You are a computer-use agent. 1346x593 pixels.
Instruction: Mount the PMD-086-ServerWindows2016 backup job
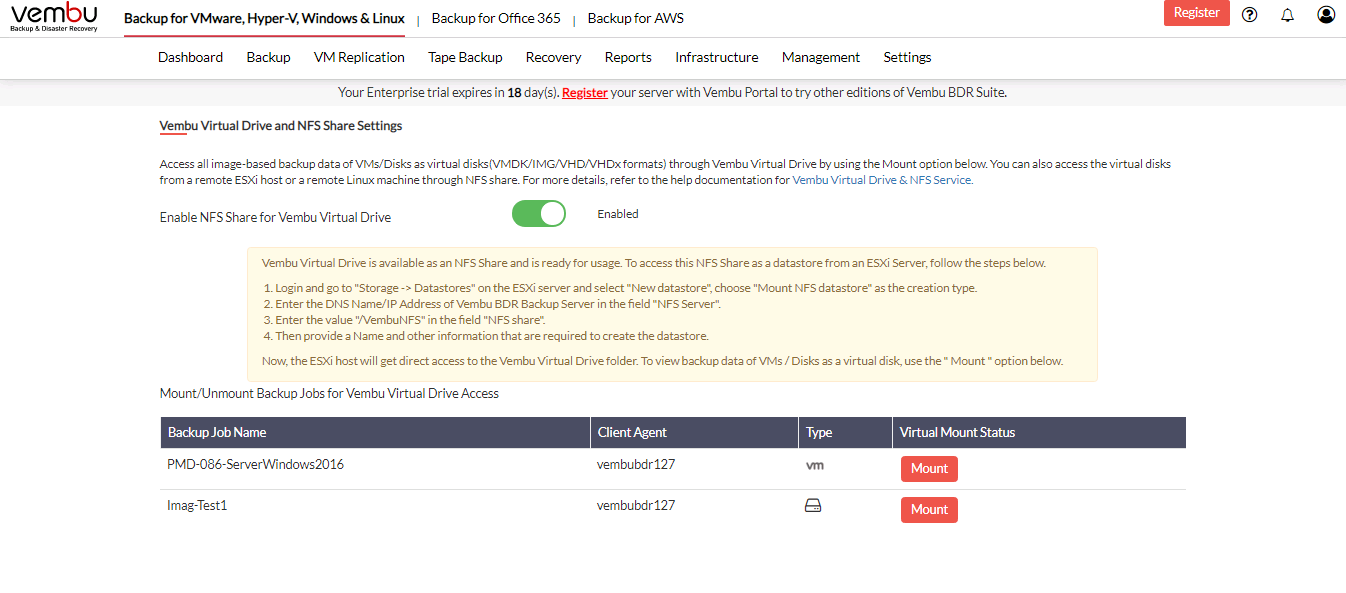click(x=929, y=469)
